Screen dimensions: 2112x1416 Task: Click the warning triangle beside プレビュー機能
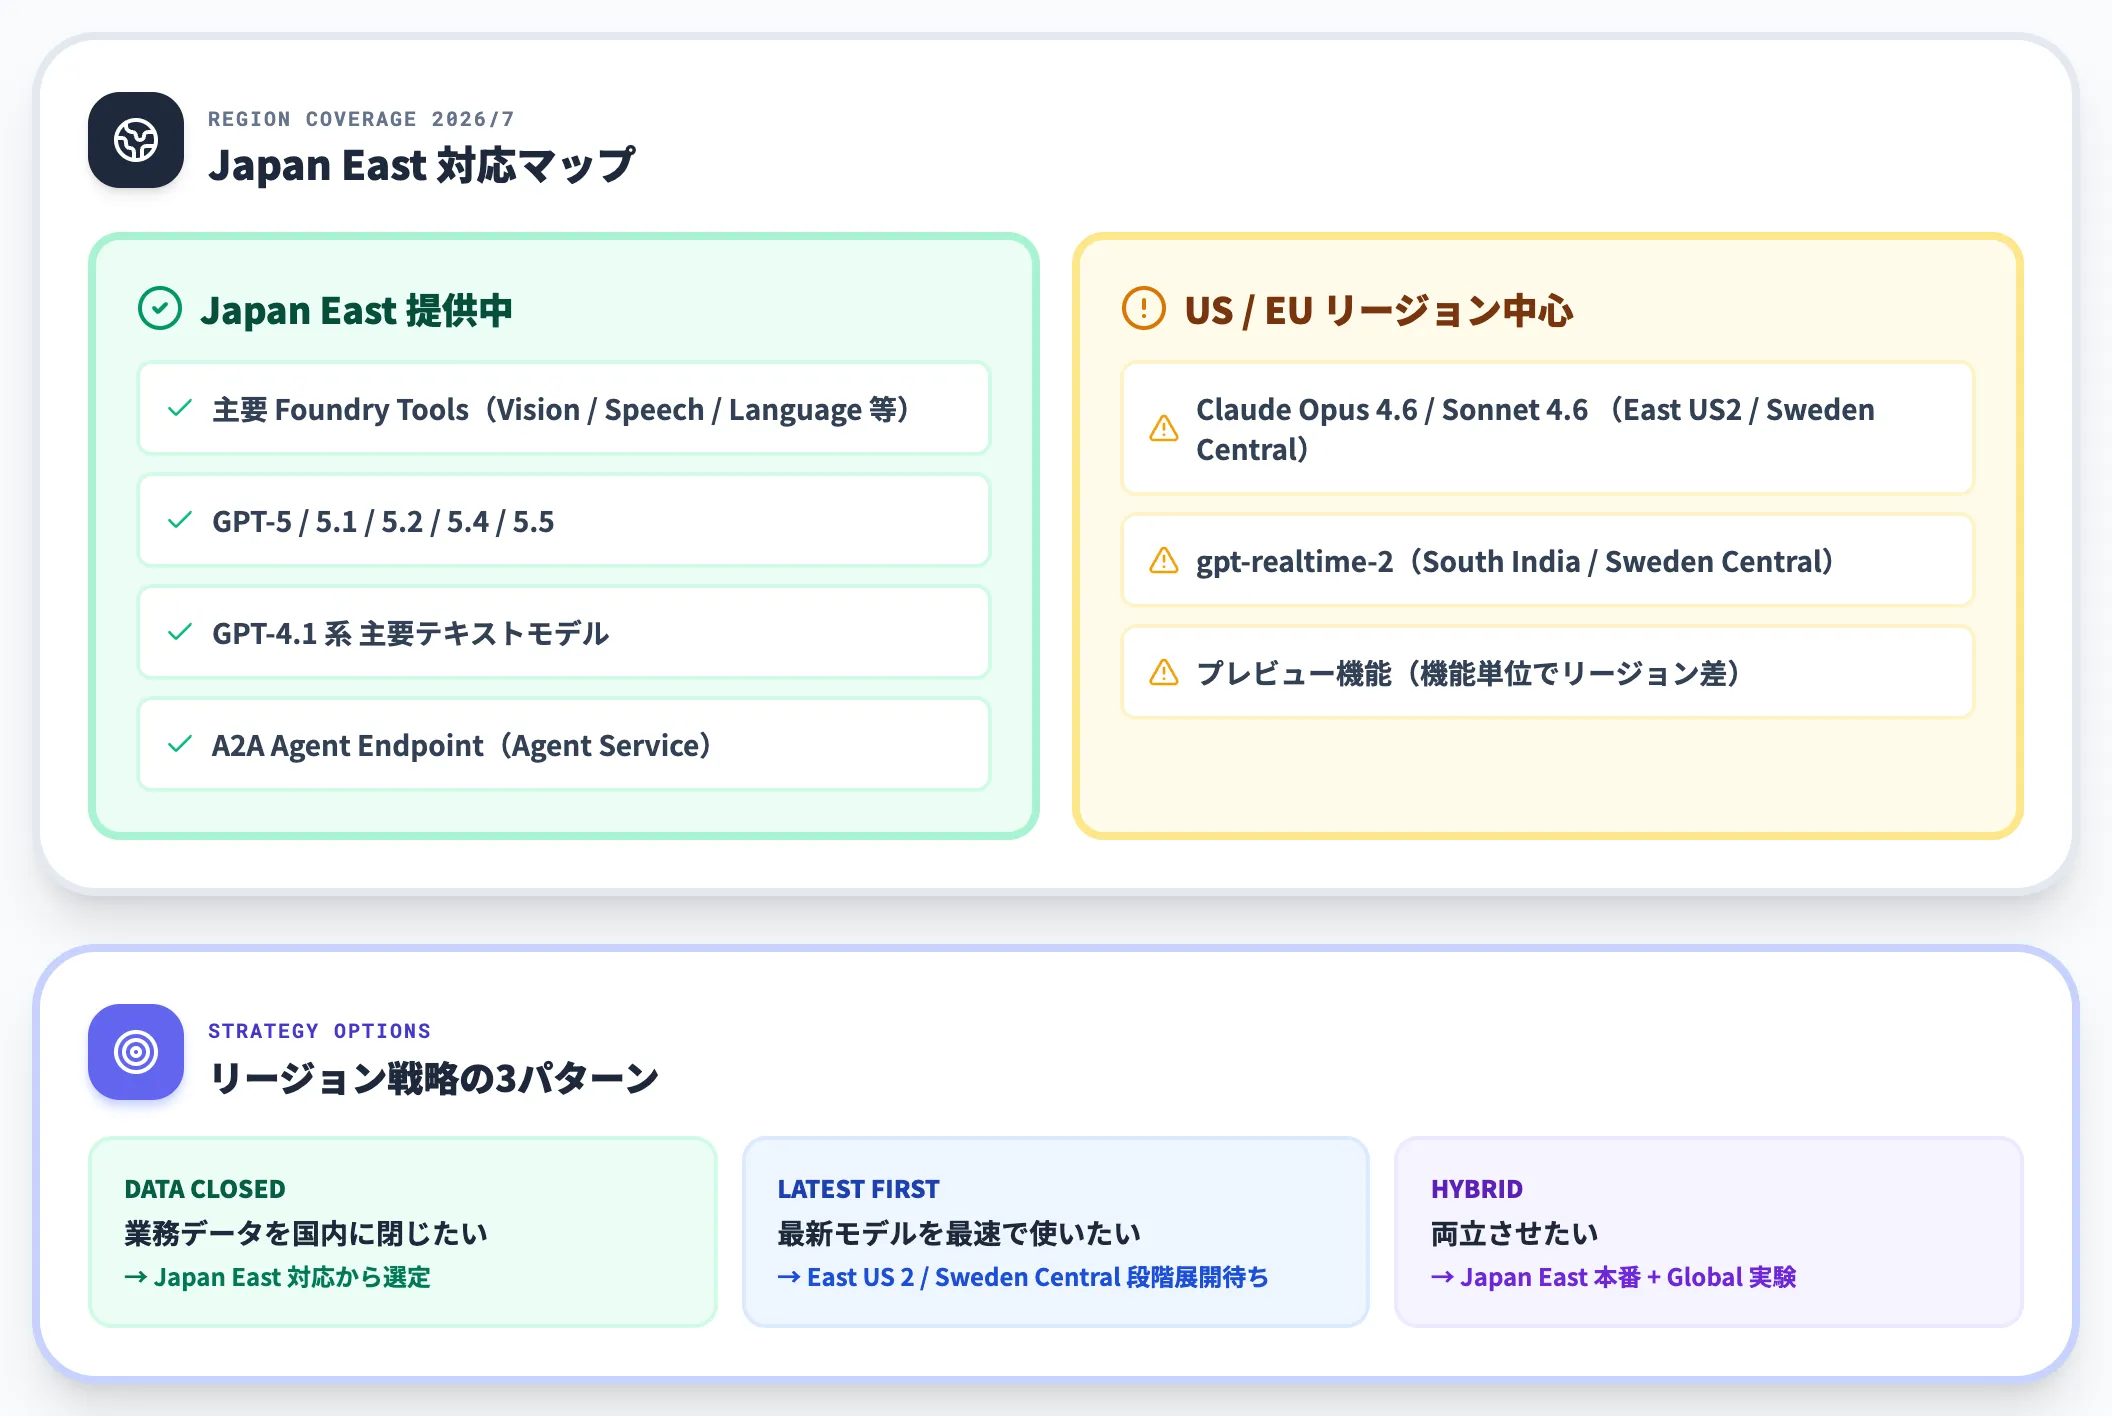(1164, 672)
